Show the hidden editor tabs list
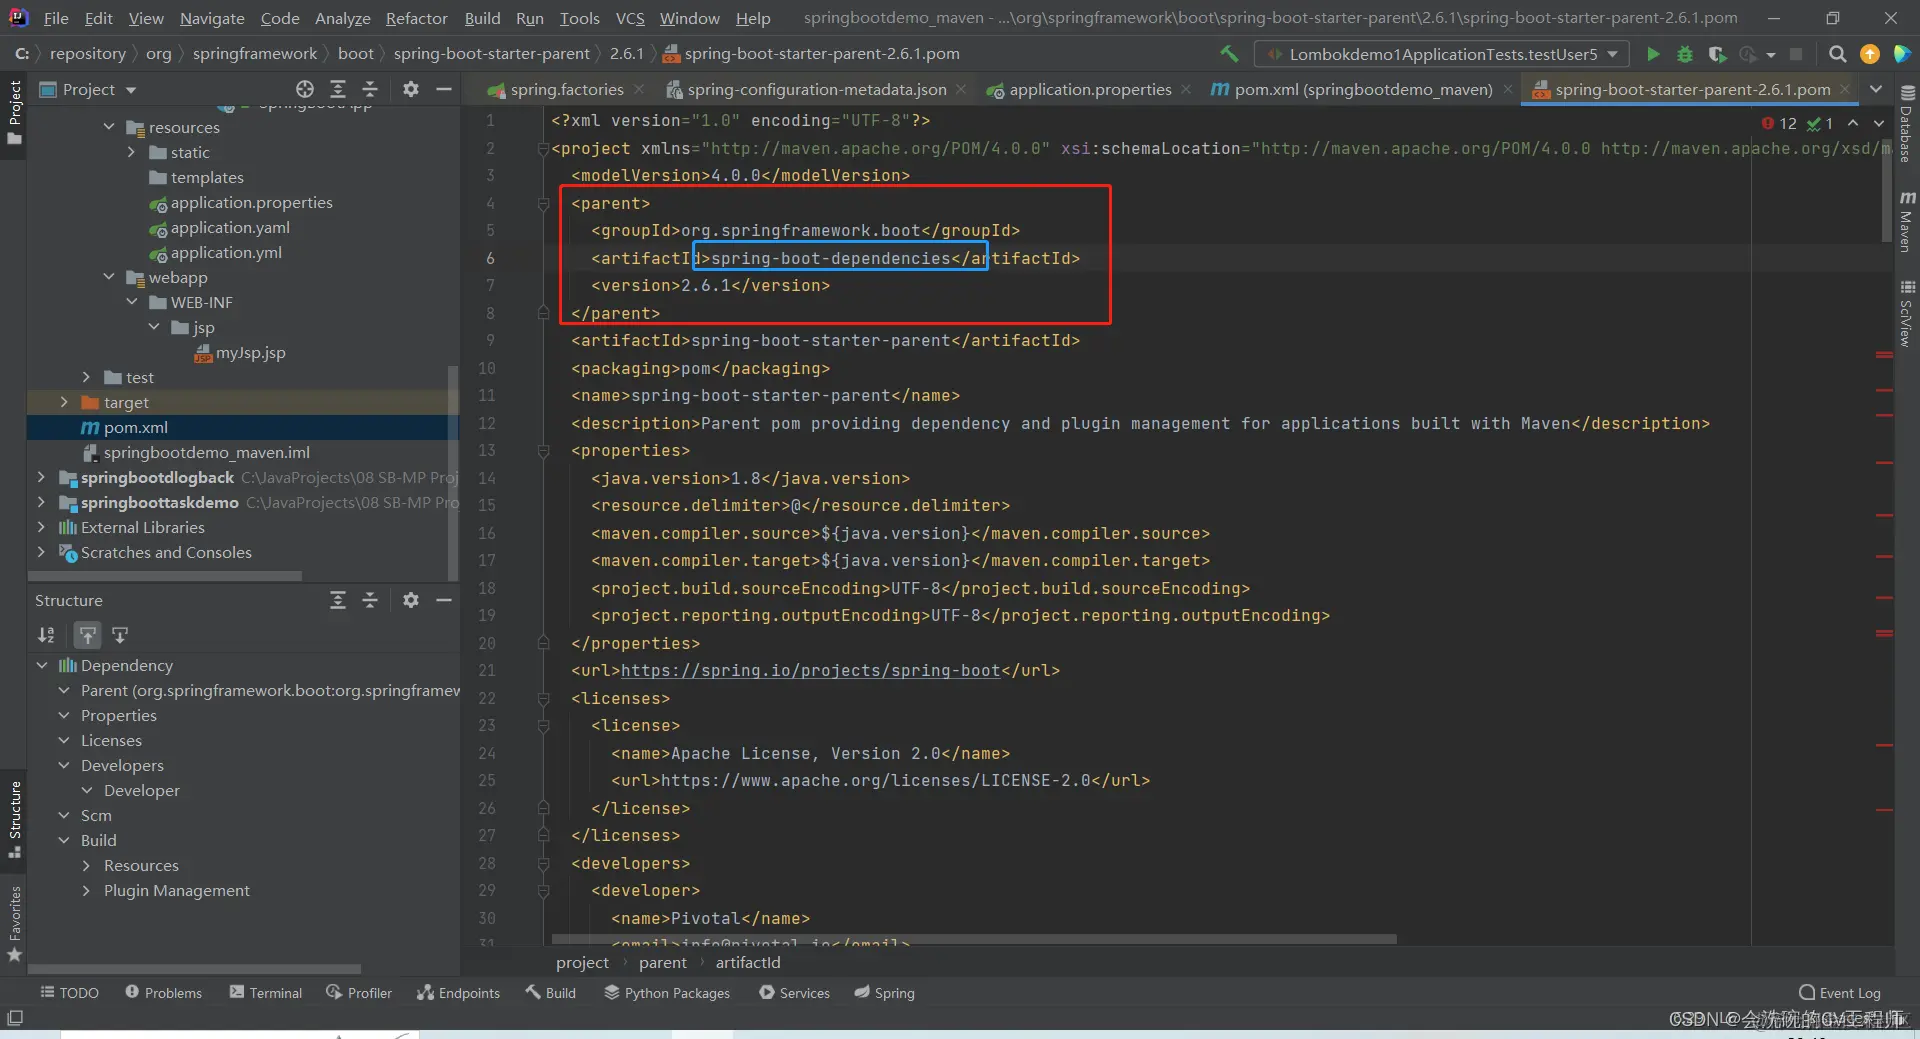The image size is (1920, 1039). (1876, 89)
